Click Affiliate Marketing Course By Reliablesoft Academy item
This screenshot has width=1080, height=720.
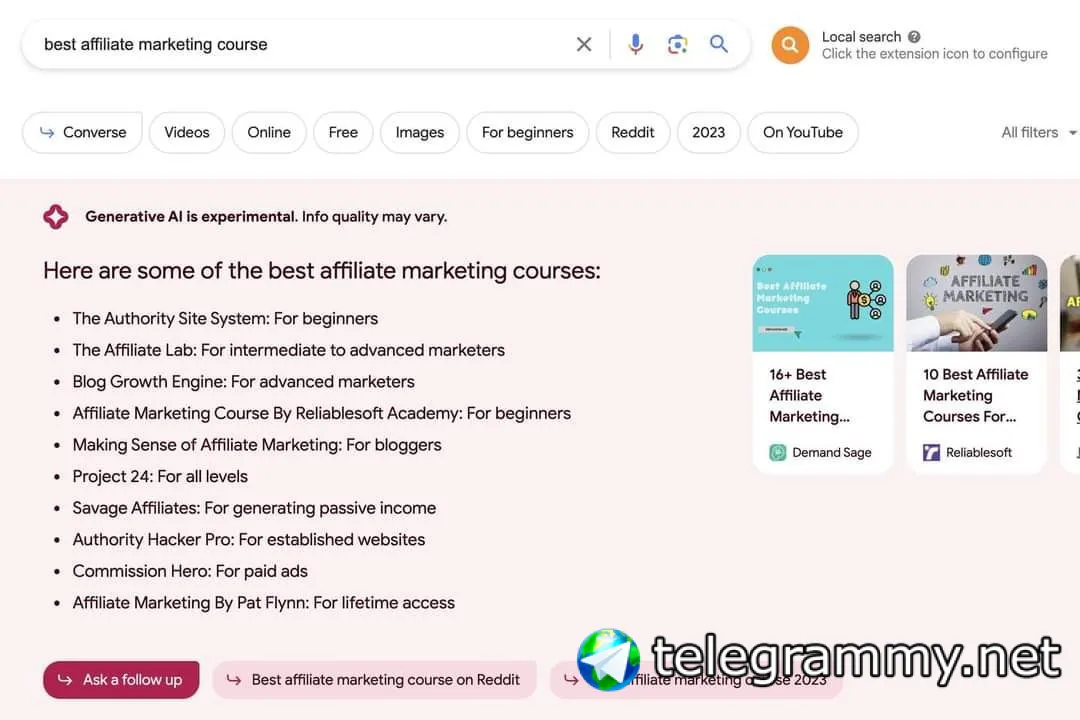point(322,413)
